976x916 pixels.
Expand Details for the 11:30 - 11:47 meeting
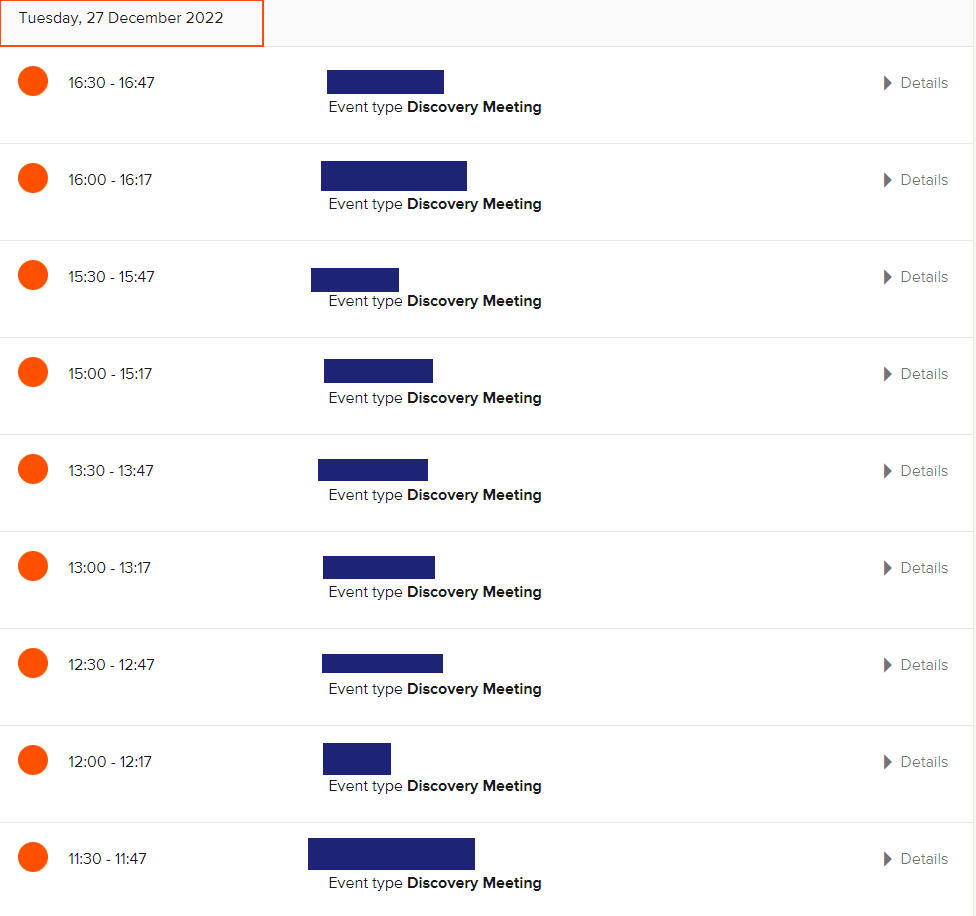916,859
